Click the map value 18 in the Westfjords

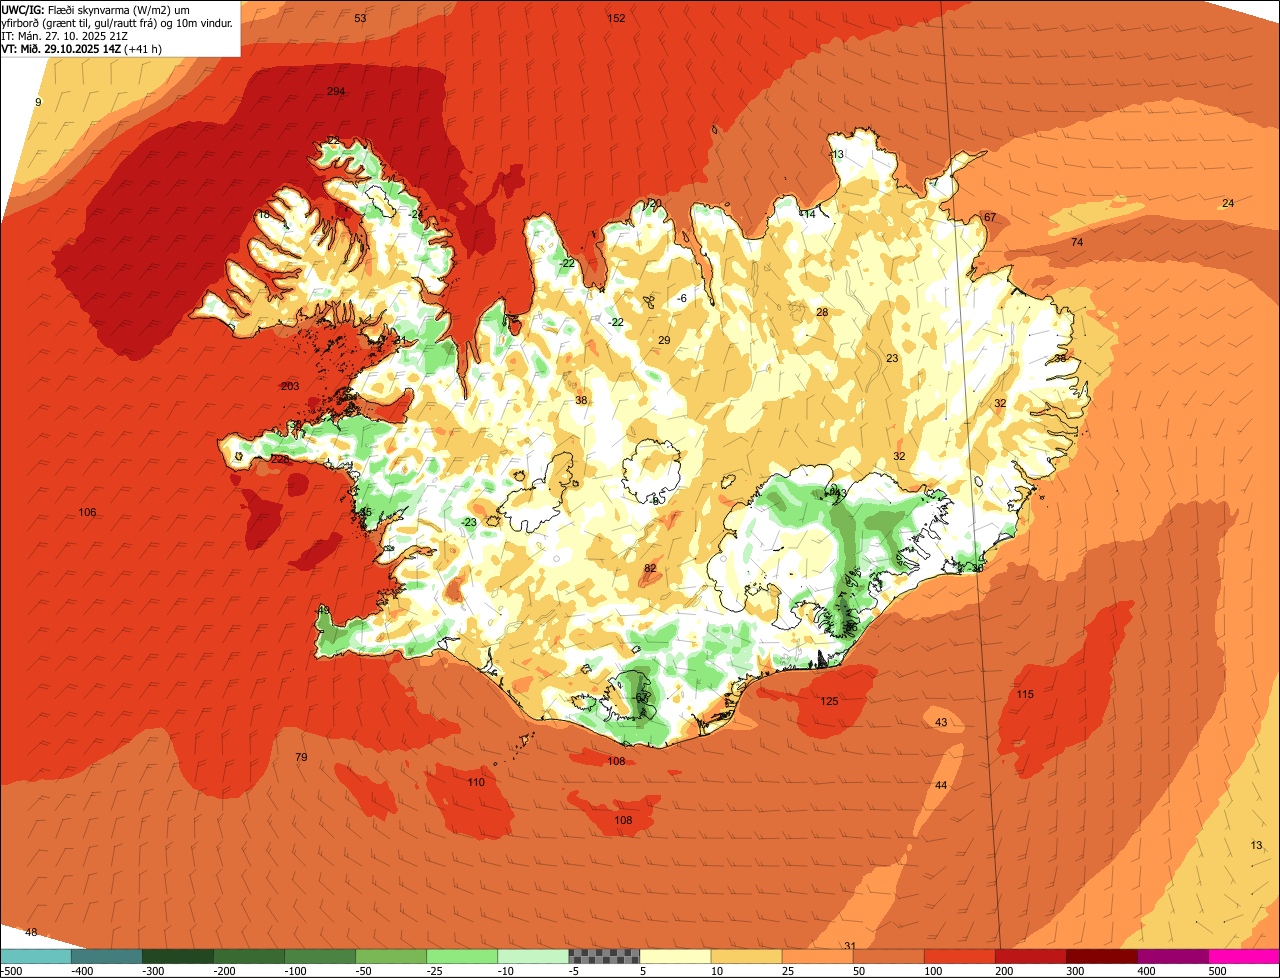(264, 214)
